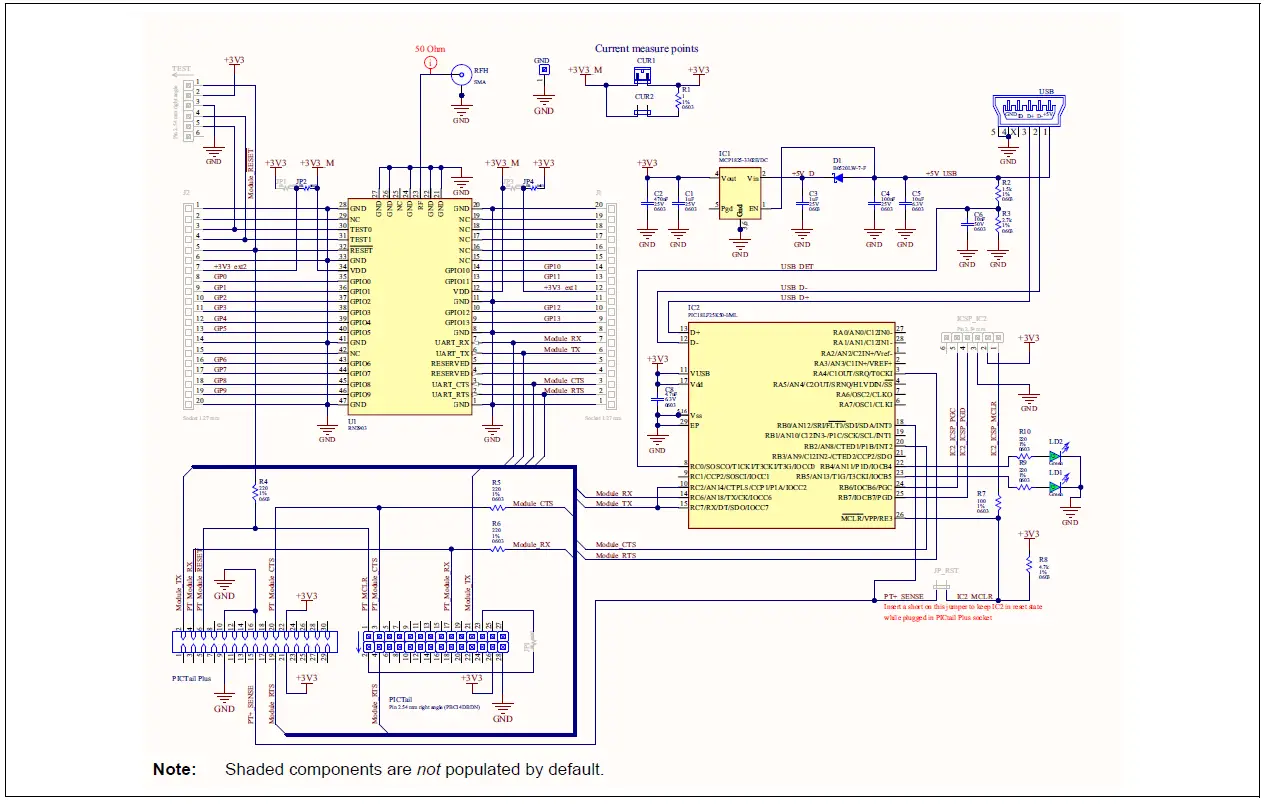Click the horizontal 'IC2_MCLR' net label
1273x806 pixels.
(974, 596)
